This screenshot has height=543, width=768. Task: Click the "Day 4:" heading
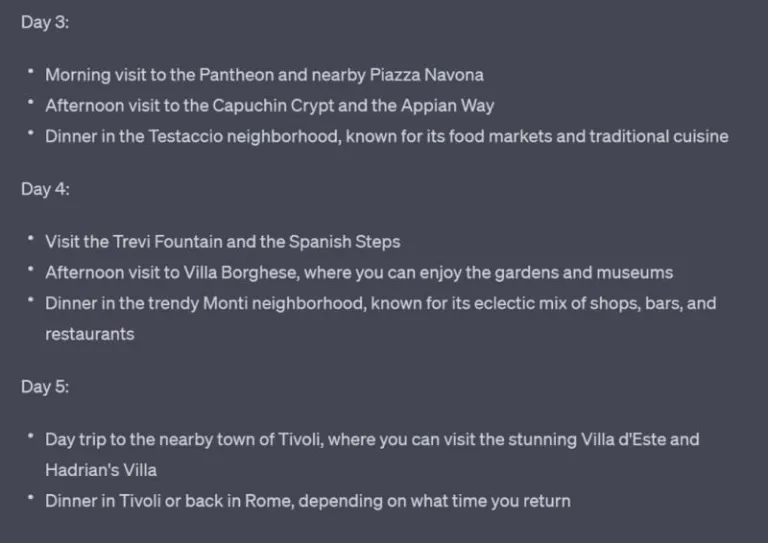[45, 189]
